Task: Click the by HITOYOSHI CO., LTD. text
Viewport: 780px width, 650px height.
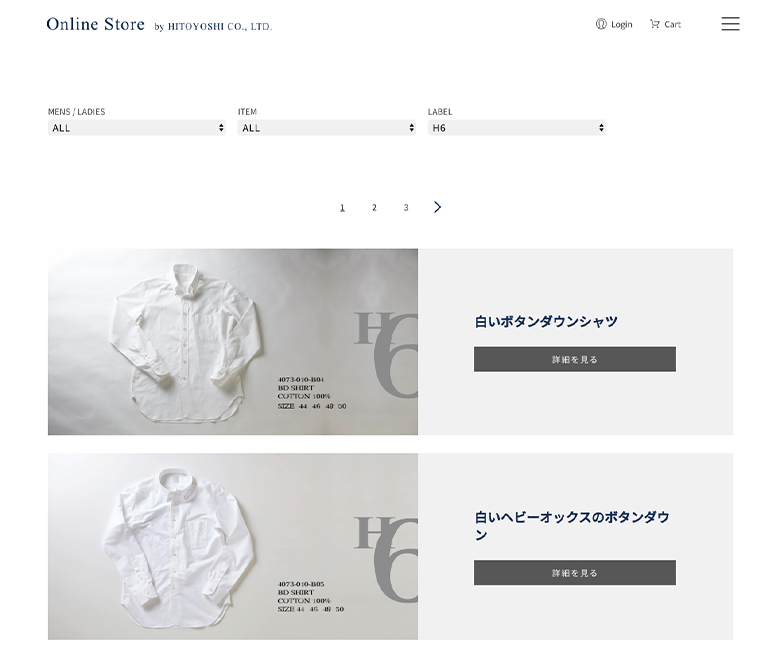Action: tap(213, 26)
